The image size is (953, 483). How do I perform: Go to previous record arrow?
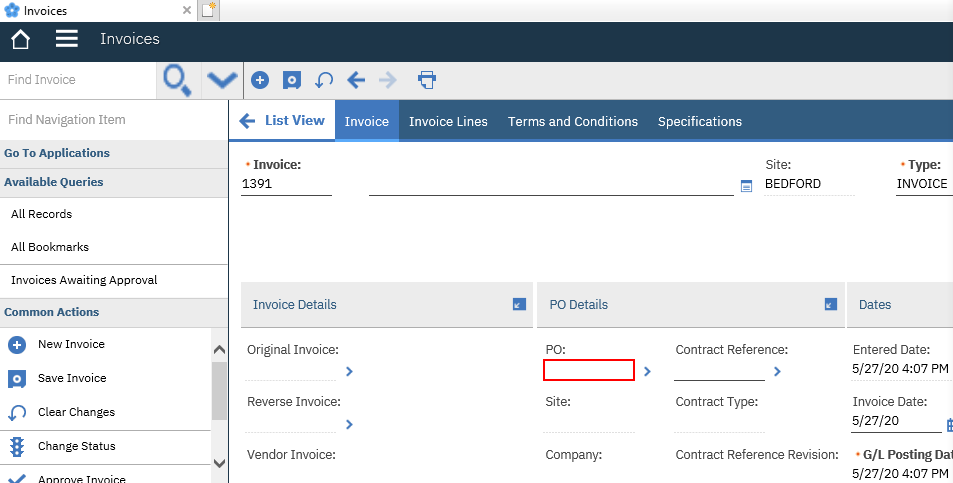pyautogui.click(x=356, y=80)
